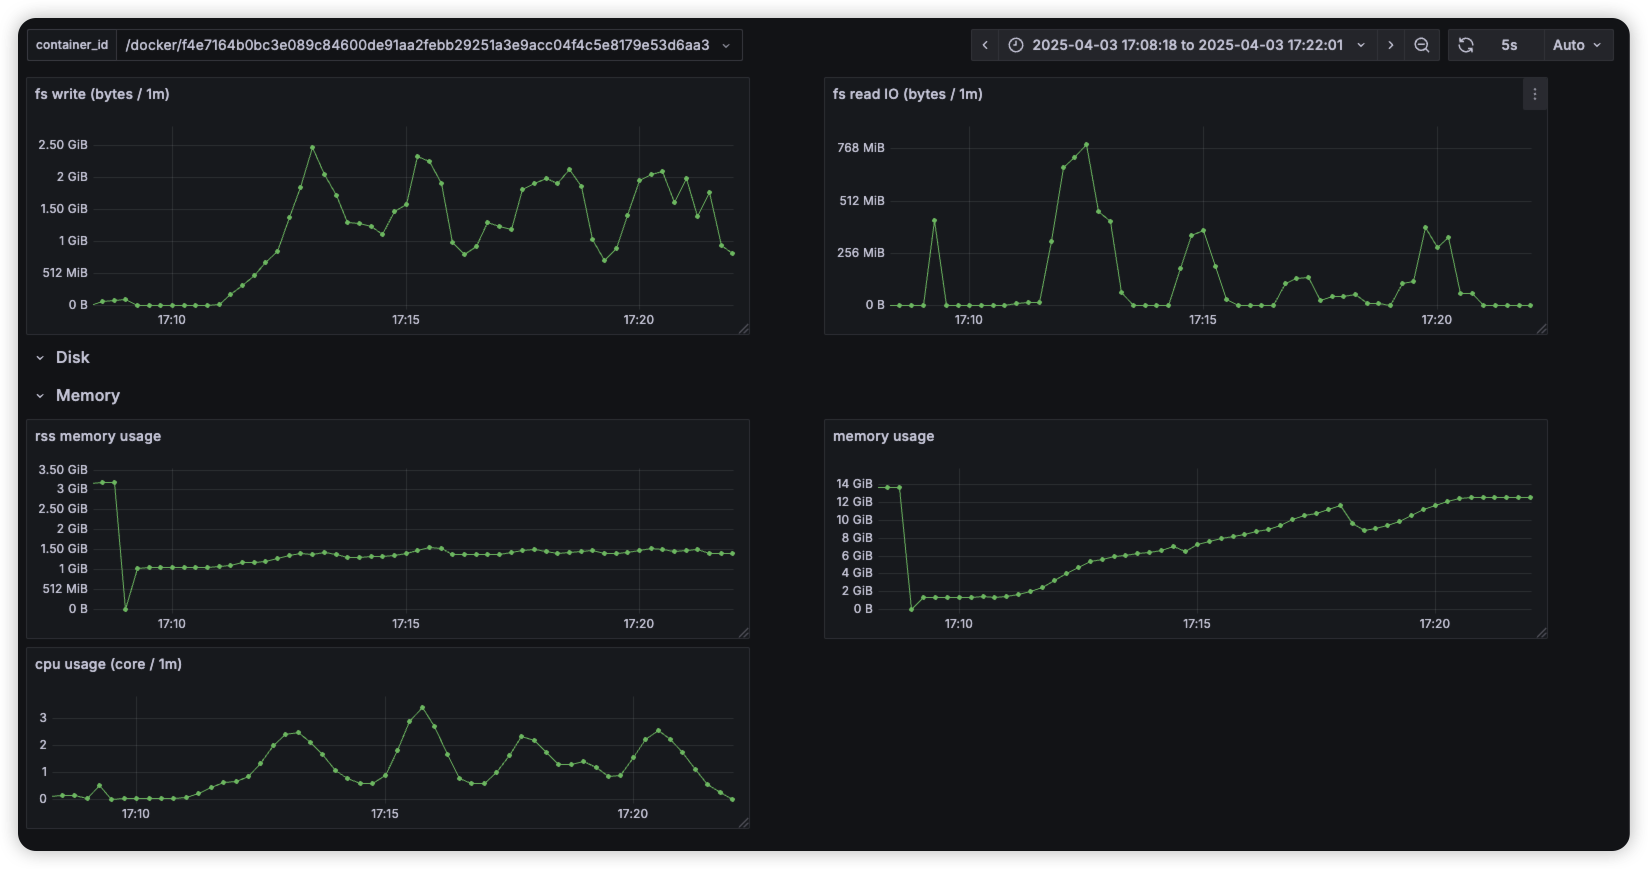Screen dimensions: 1648x869
Task: Open the time range picker
Action: [1186, 45]
